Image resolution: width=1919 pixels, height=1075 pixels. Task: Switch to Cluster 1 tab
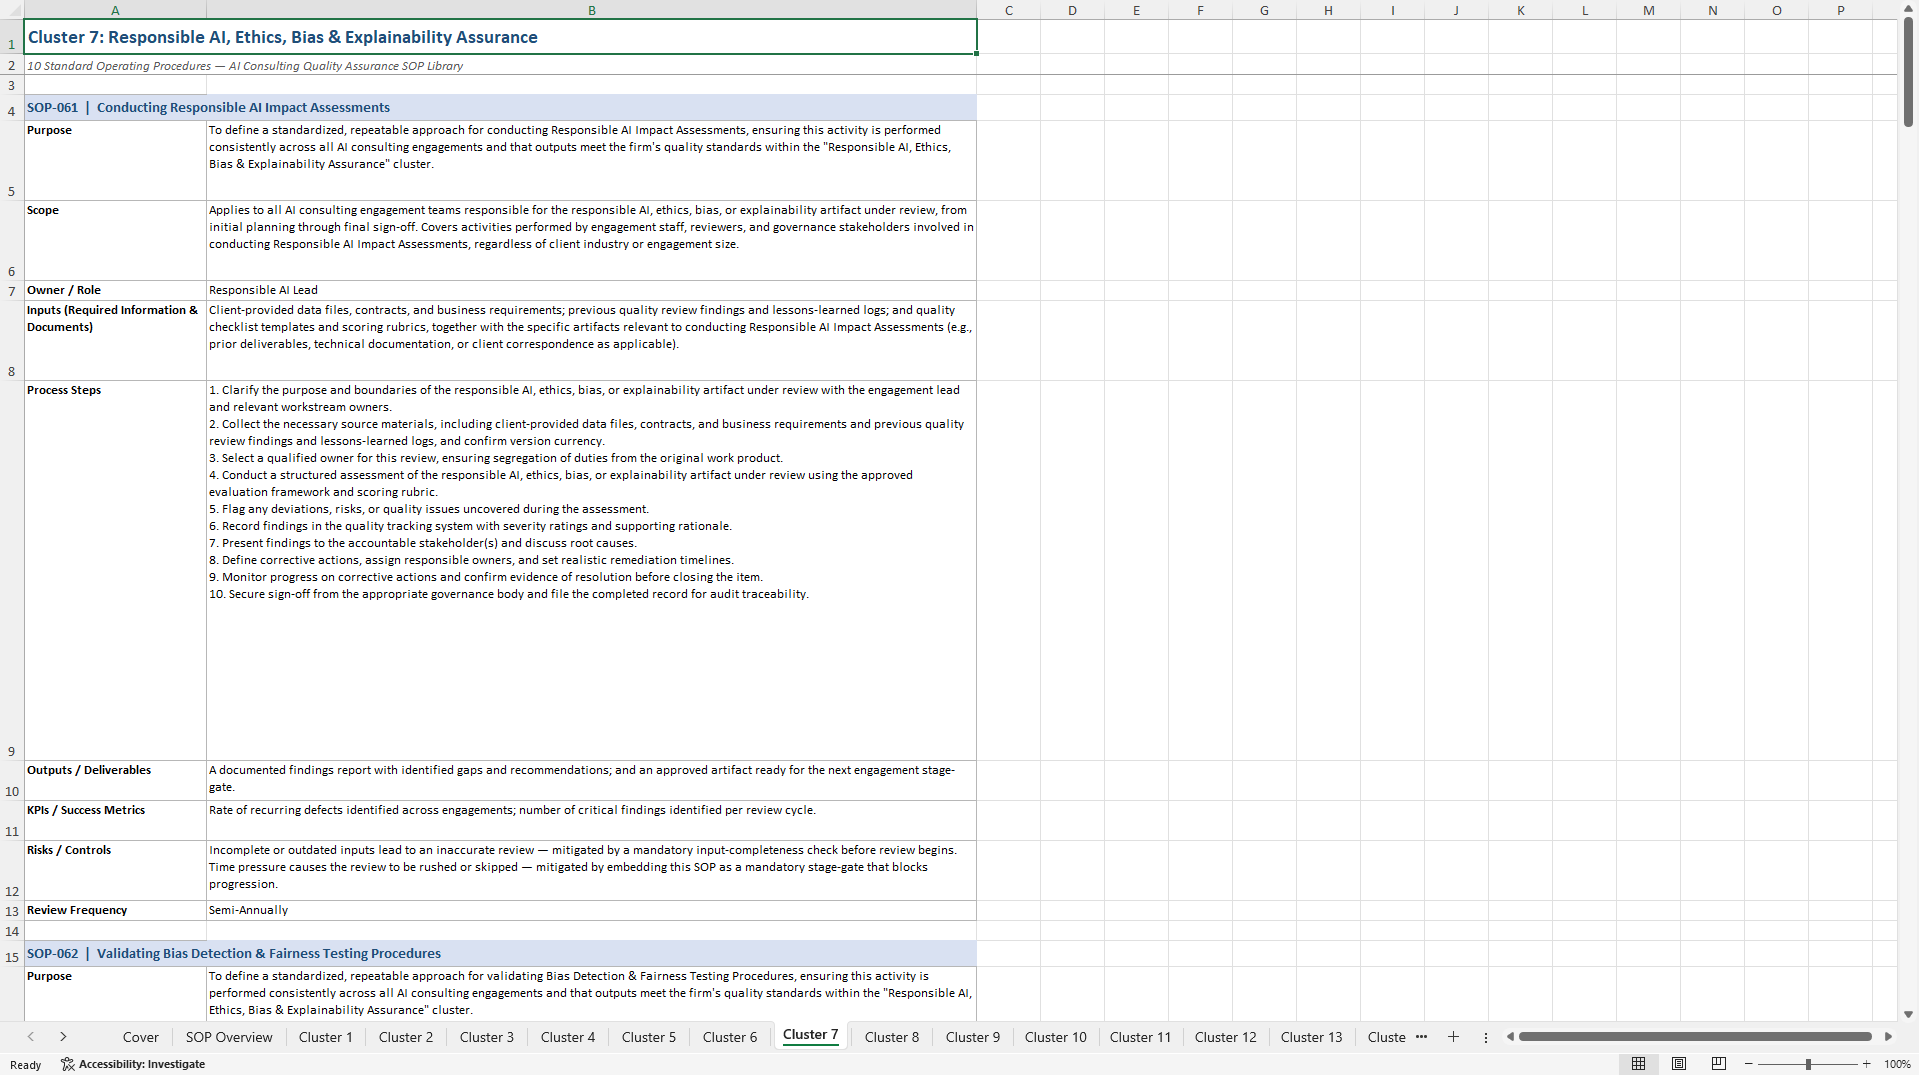[326, 1037]
